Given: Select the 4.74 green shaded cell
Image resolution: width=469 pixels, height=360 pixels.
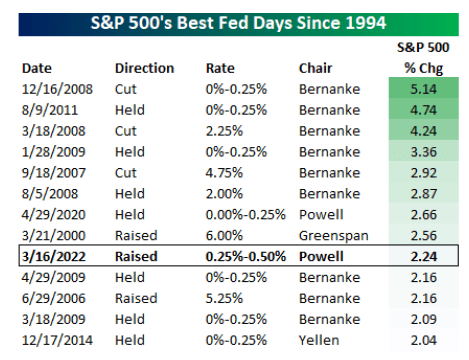Looking at the screenshot, I should pyautogui.click(x=424, y=109).
